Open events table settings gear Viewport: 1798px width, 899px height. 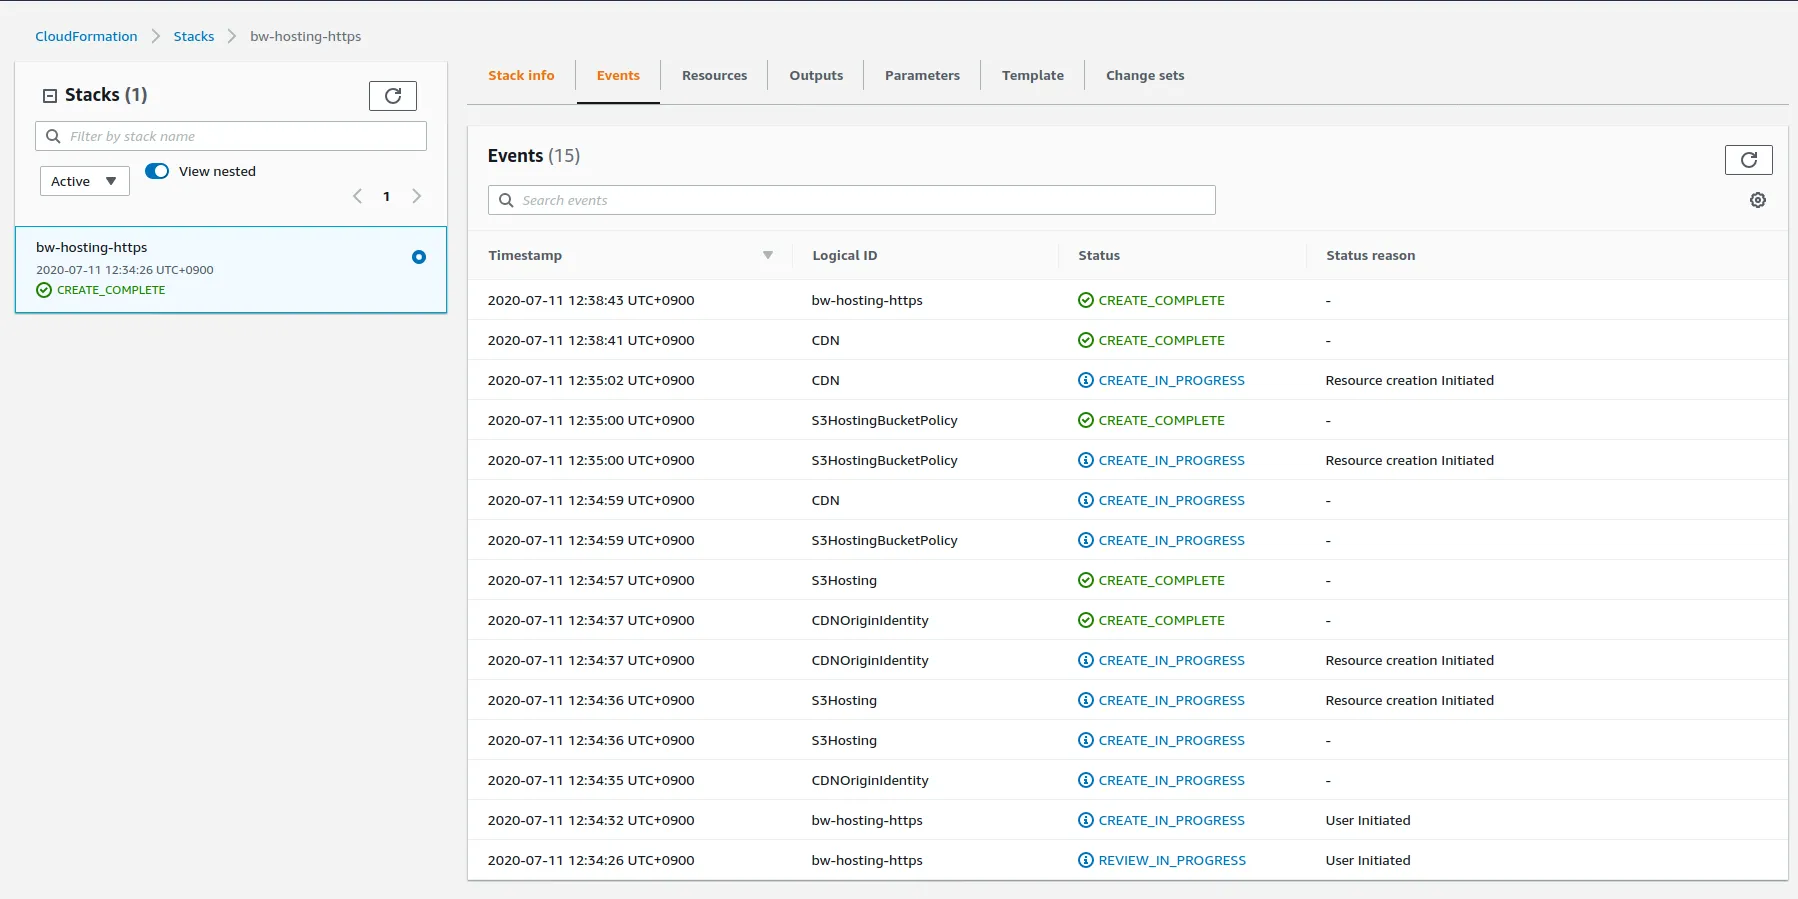(1758, 200)
